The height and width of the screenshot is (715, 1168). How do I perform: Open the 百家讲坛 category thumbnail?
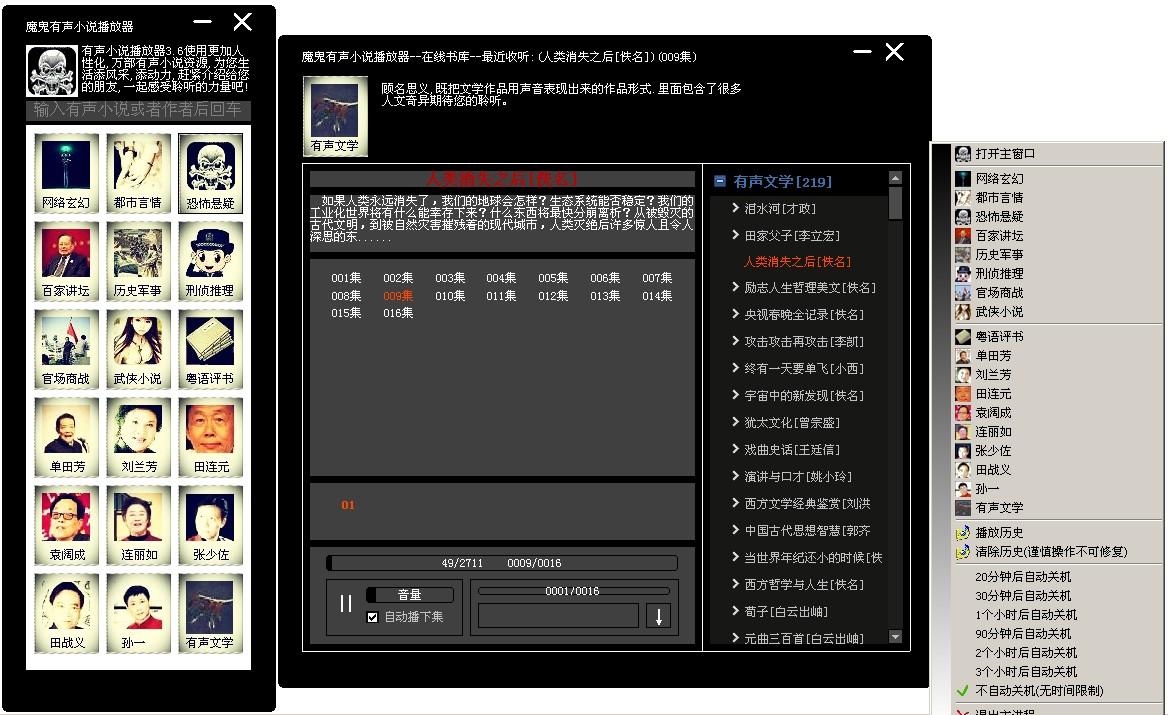pyautogui.click(x=66, y=261)
